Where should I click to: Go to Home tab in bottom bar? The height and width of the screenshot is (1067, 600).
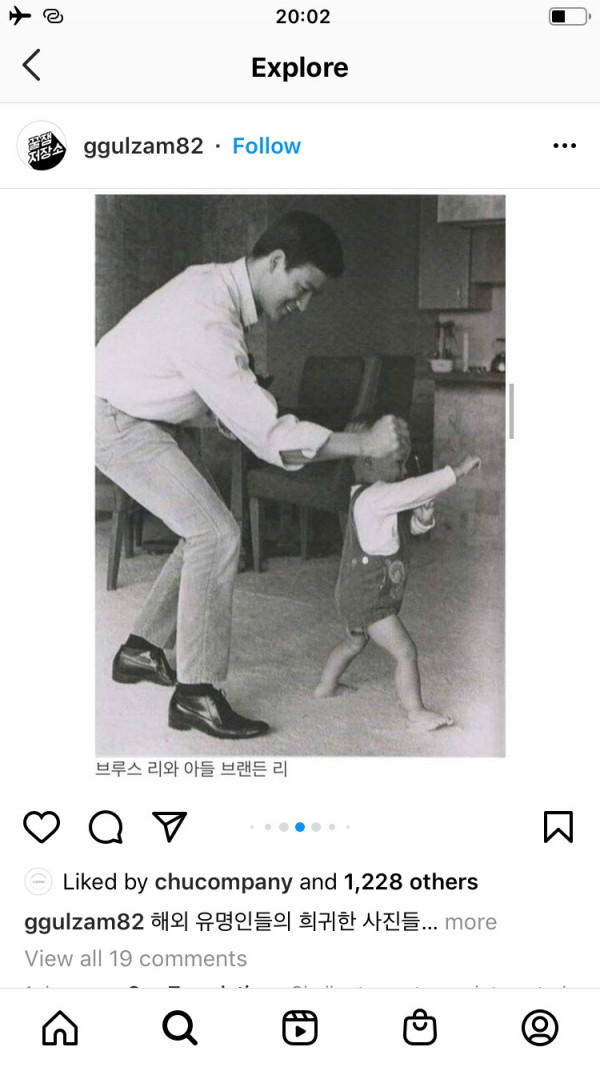coord(60,1027)
